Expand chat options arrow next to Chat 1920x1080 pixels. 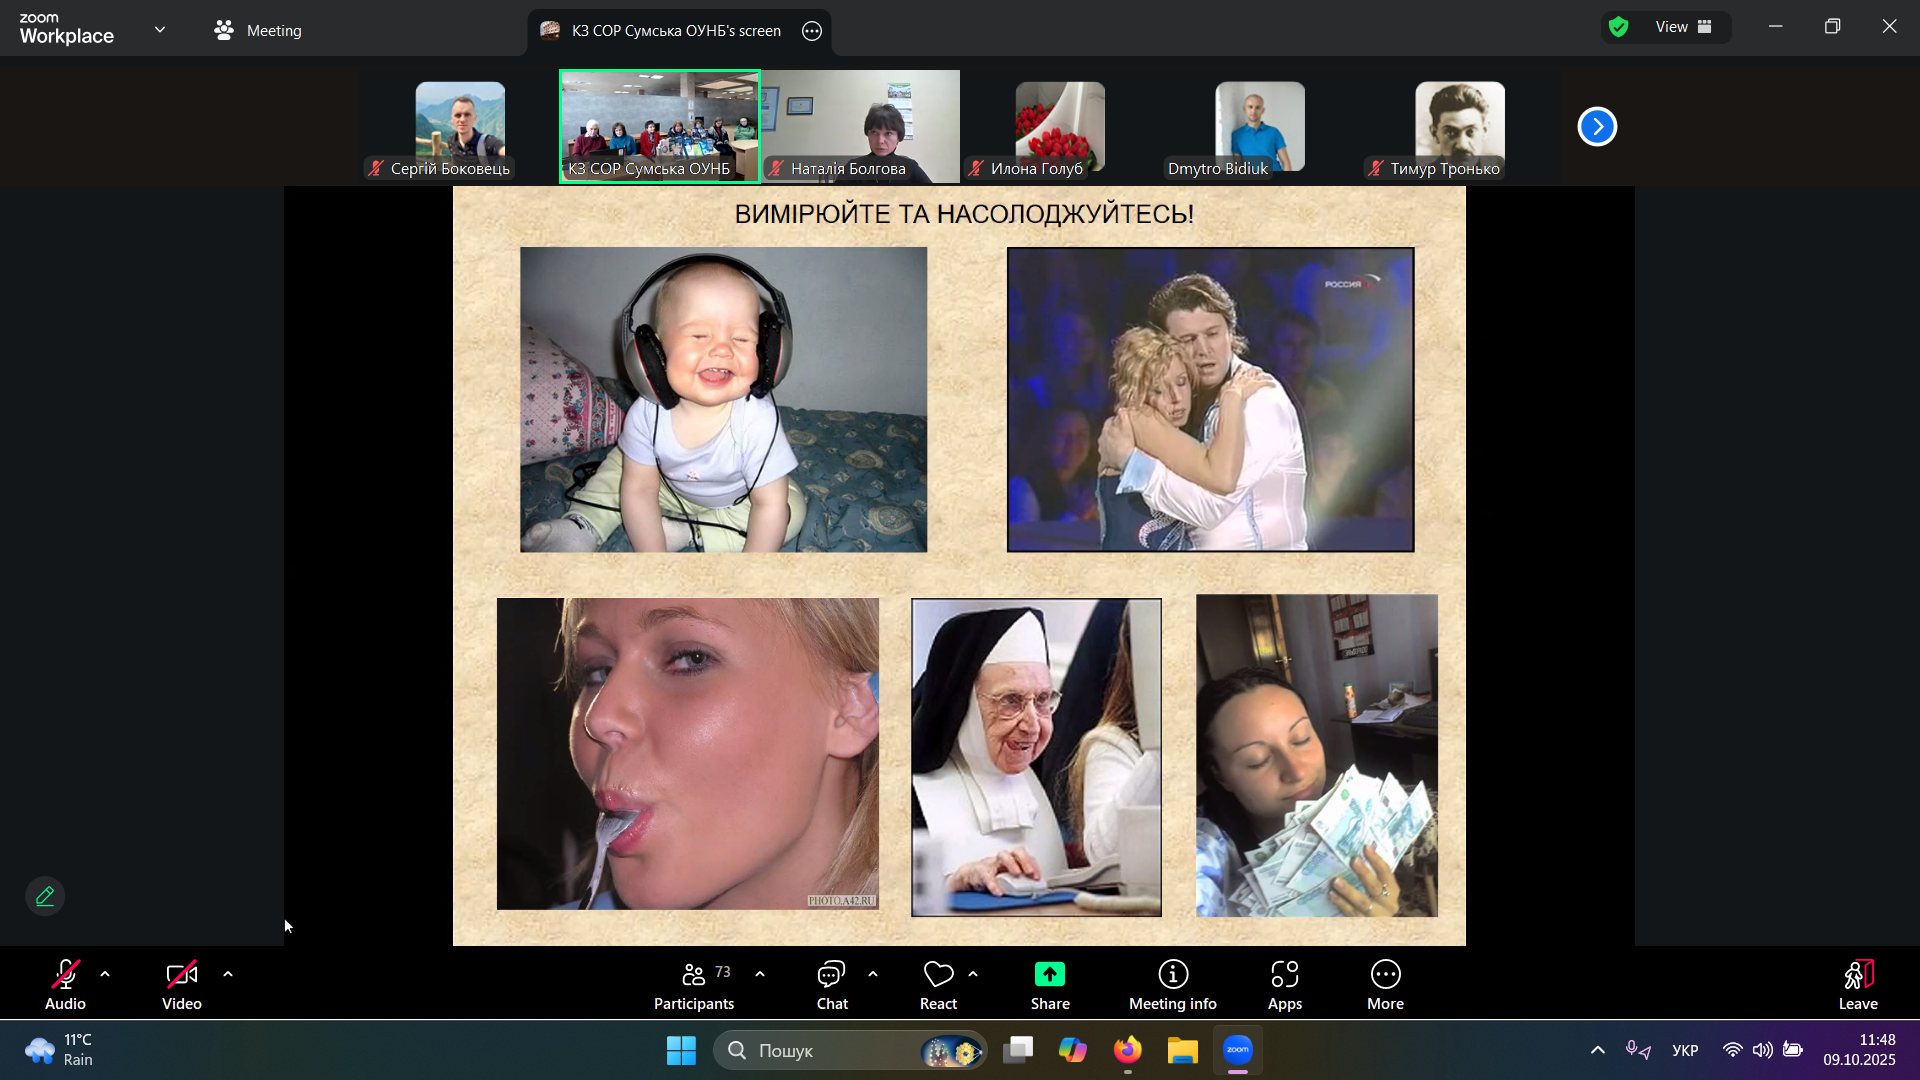click(873, 974)
